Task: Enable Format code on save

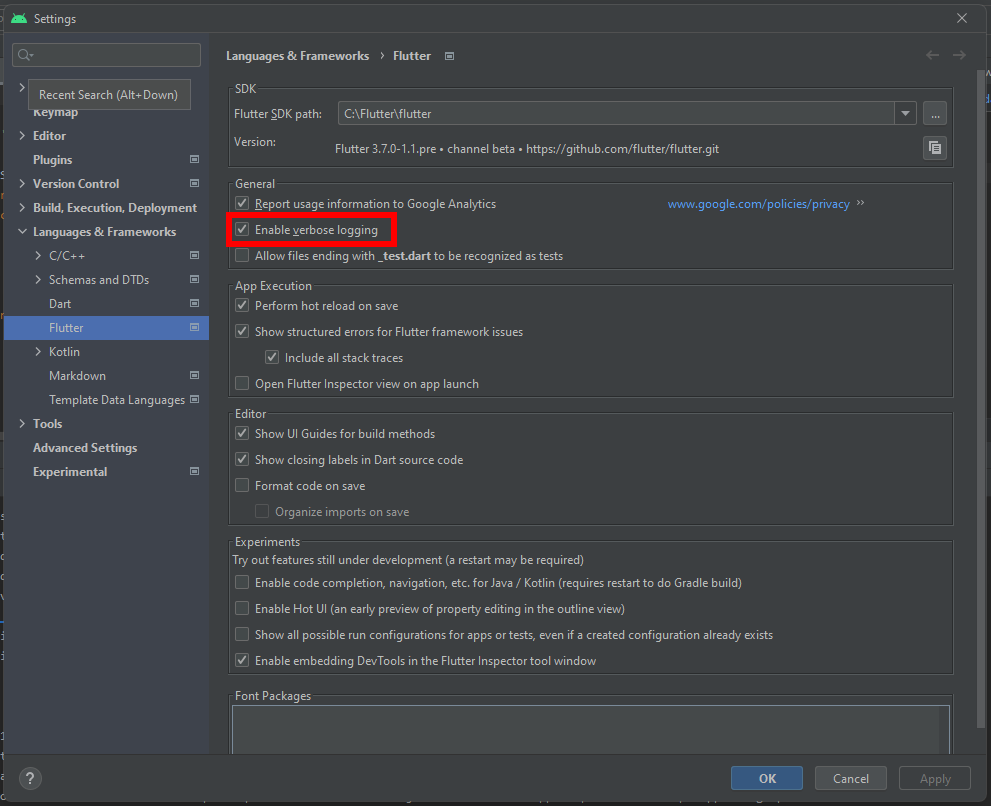Action: coord(241,485)
